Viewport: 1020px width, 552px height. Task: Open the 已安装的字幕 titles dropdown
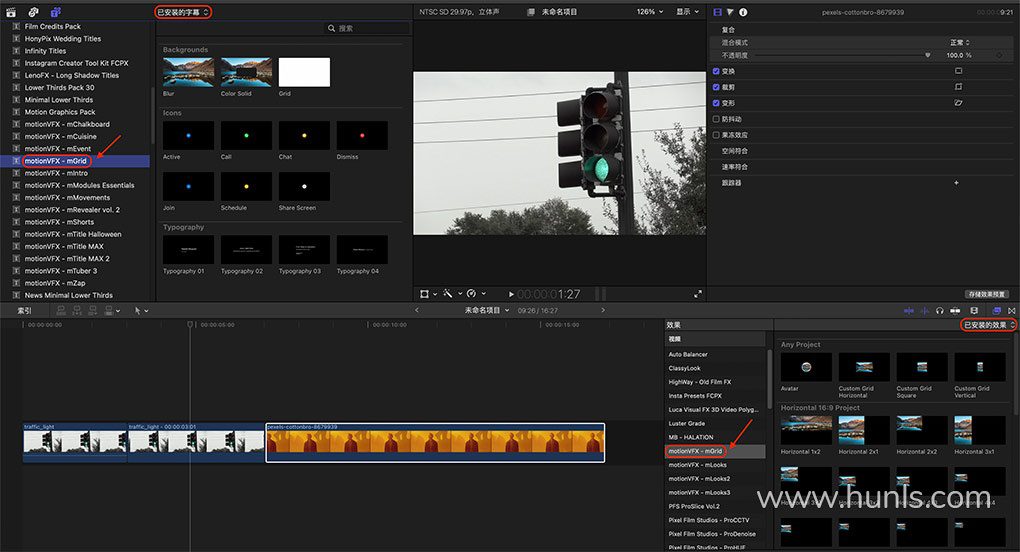pyautogui.click(x=184, y=12)
